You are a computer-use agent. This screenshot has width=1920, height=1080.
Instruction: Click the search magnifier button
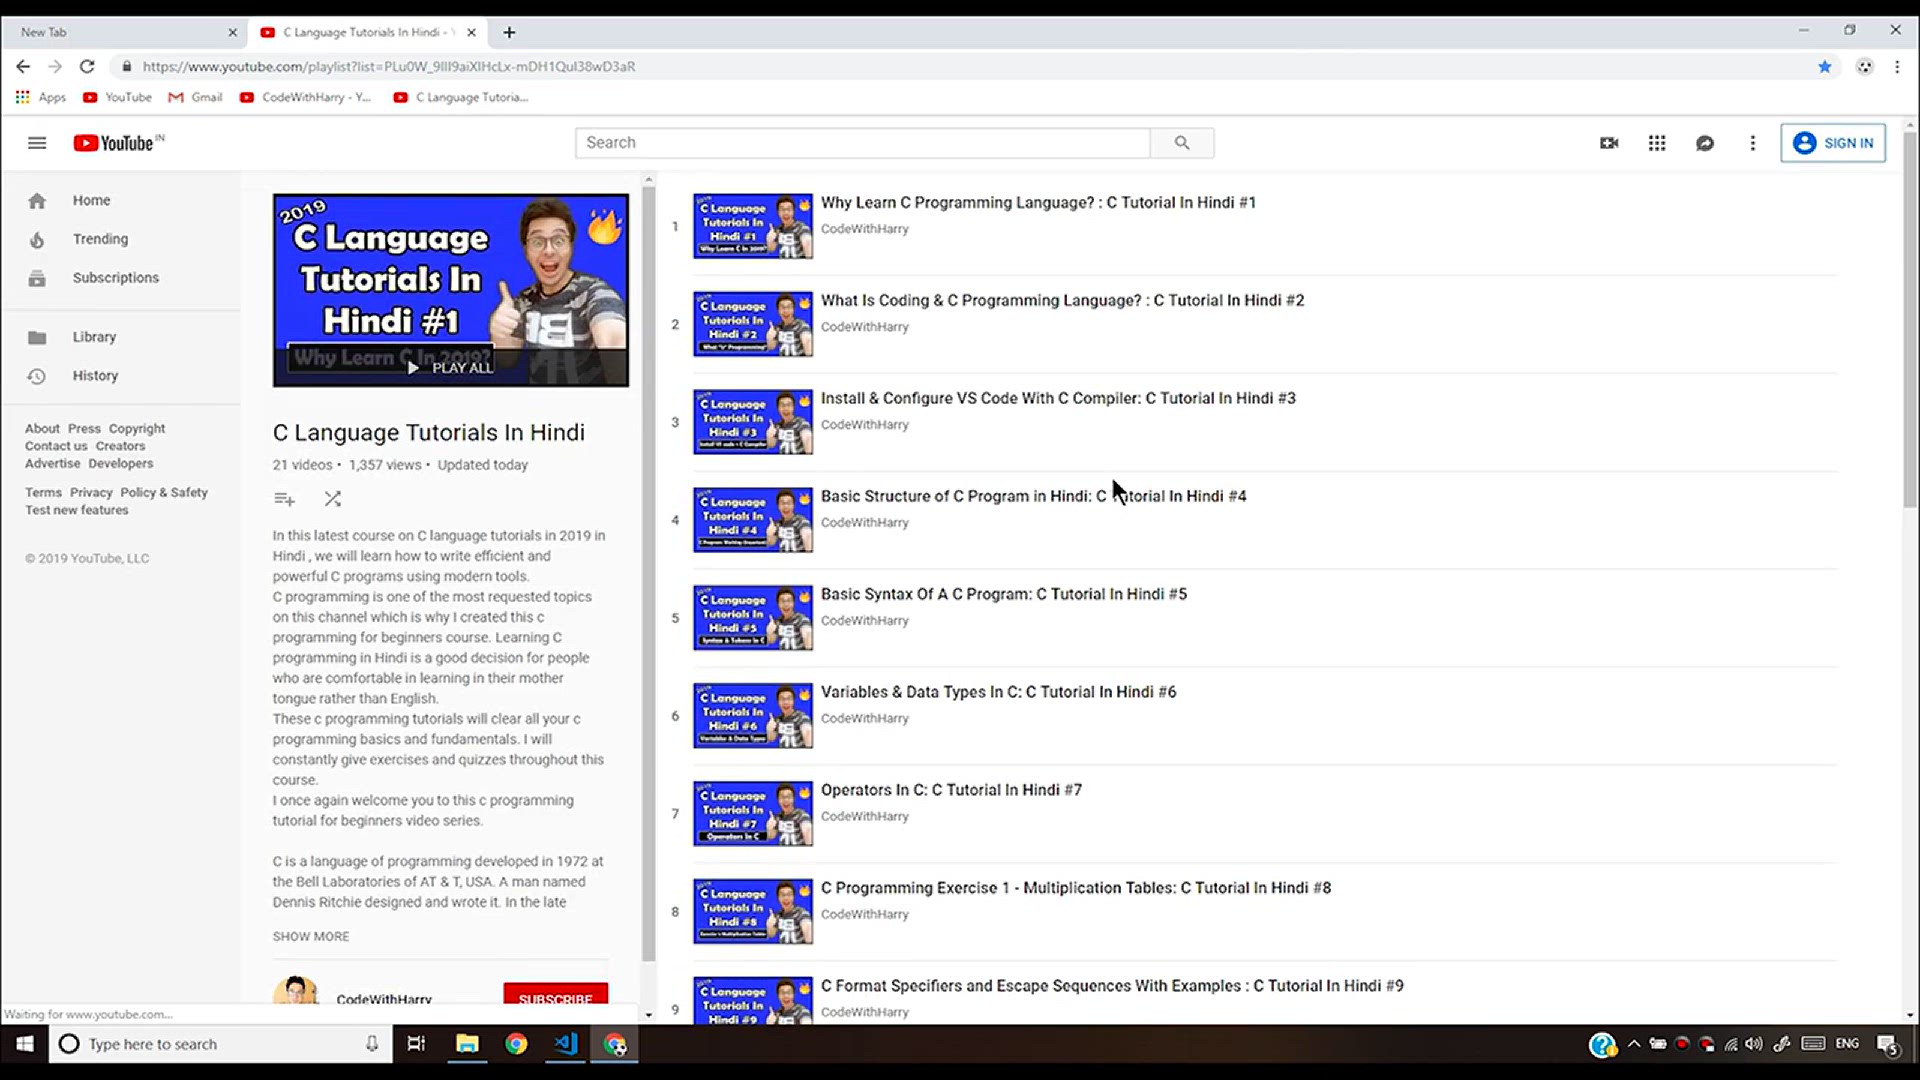click(1182, 143)
